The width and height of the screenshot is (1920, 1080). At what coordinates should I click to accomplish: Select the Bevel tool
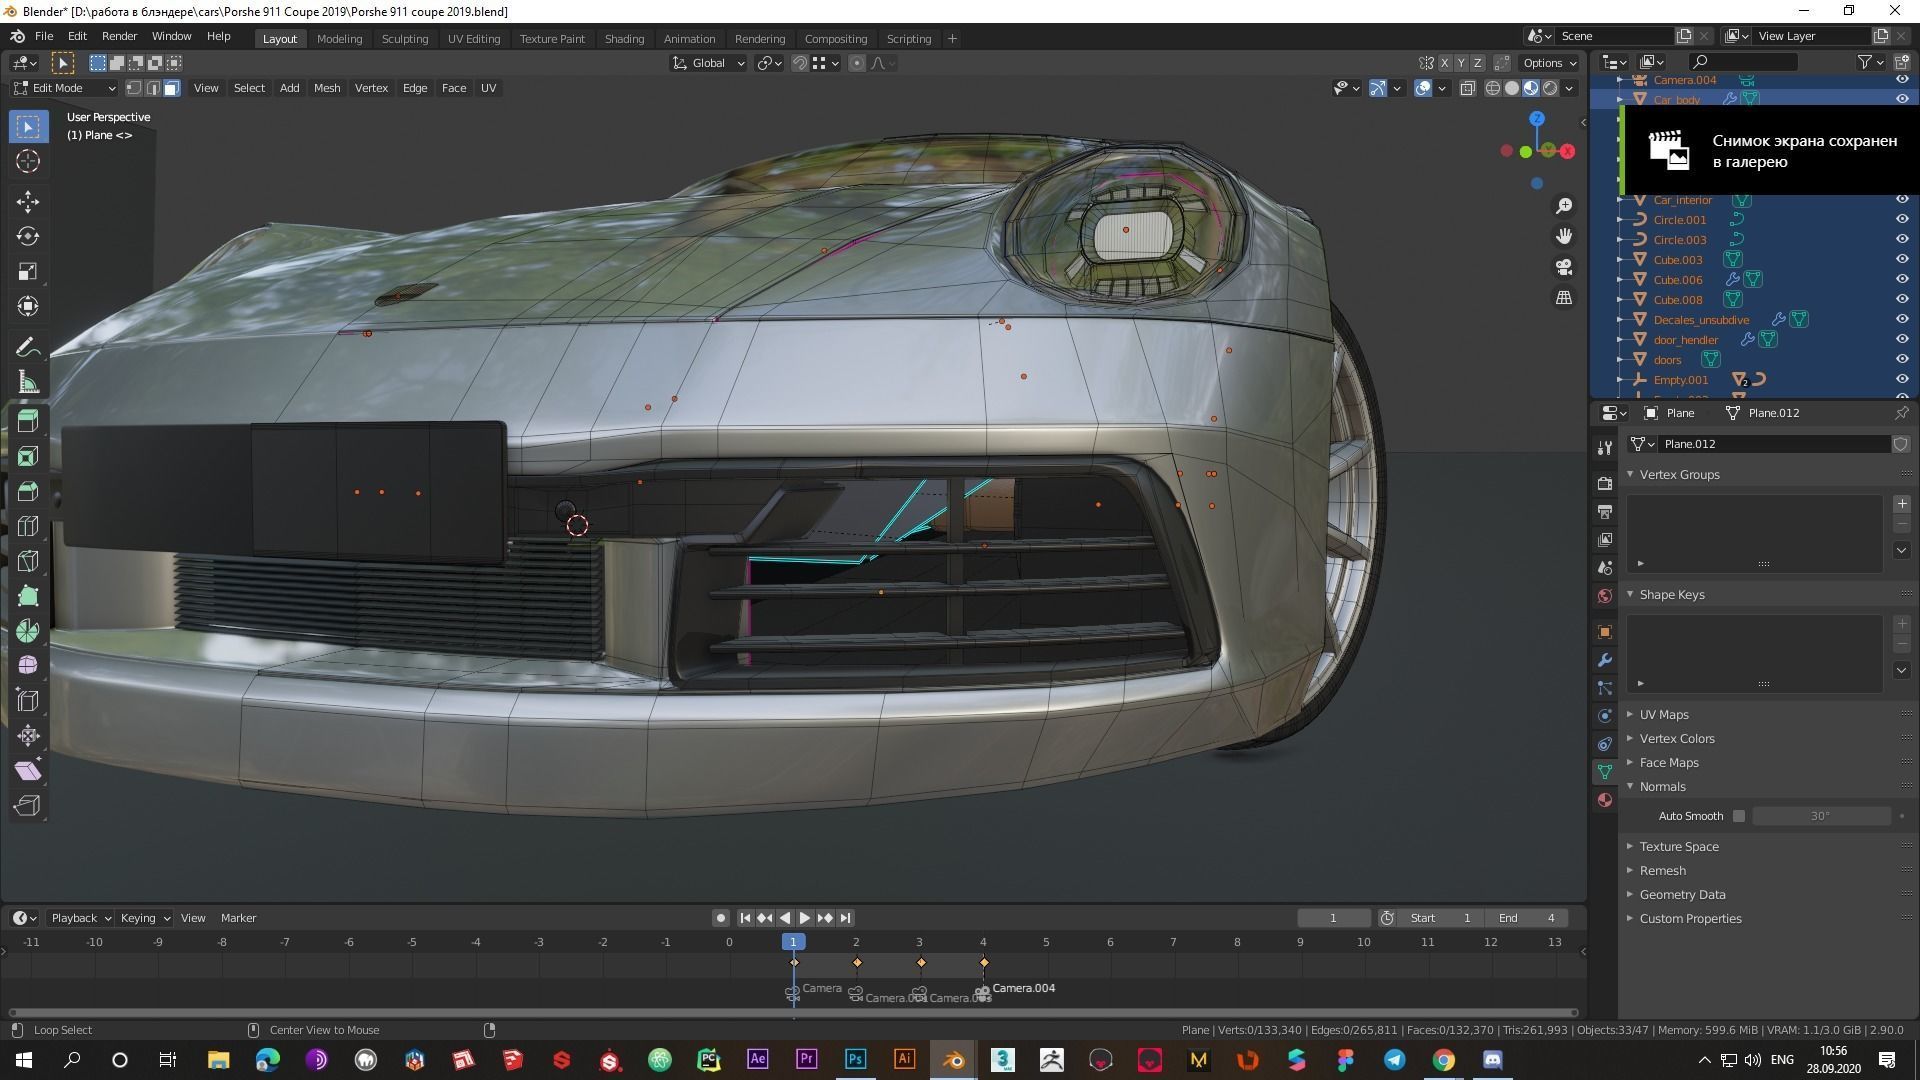(x=28, y=491)
